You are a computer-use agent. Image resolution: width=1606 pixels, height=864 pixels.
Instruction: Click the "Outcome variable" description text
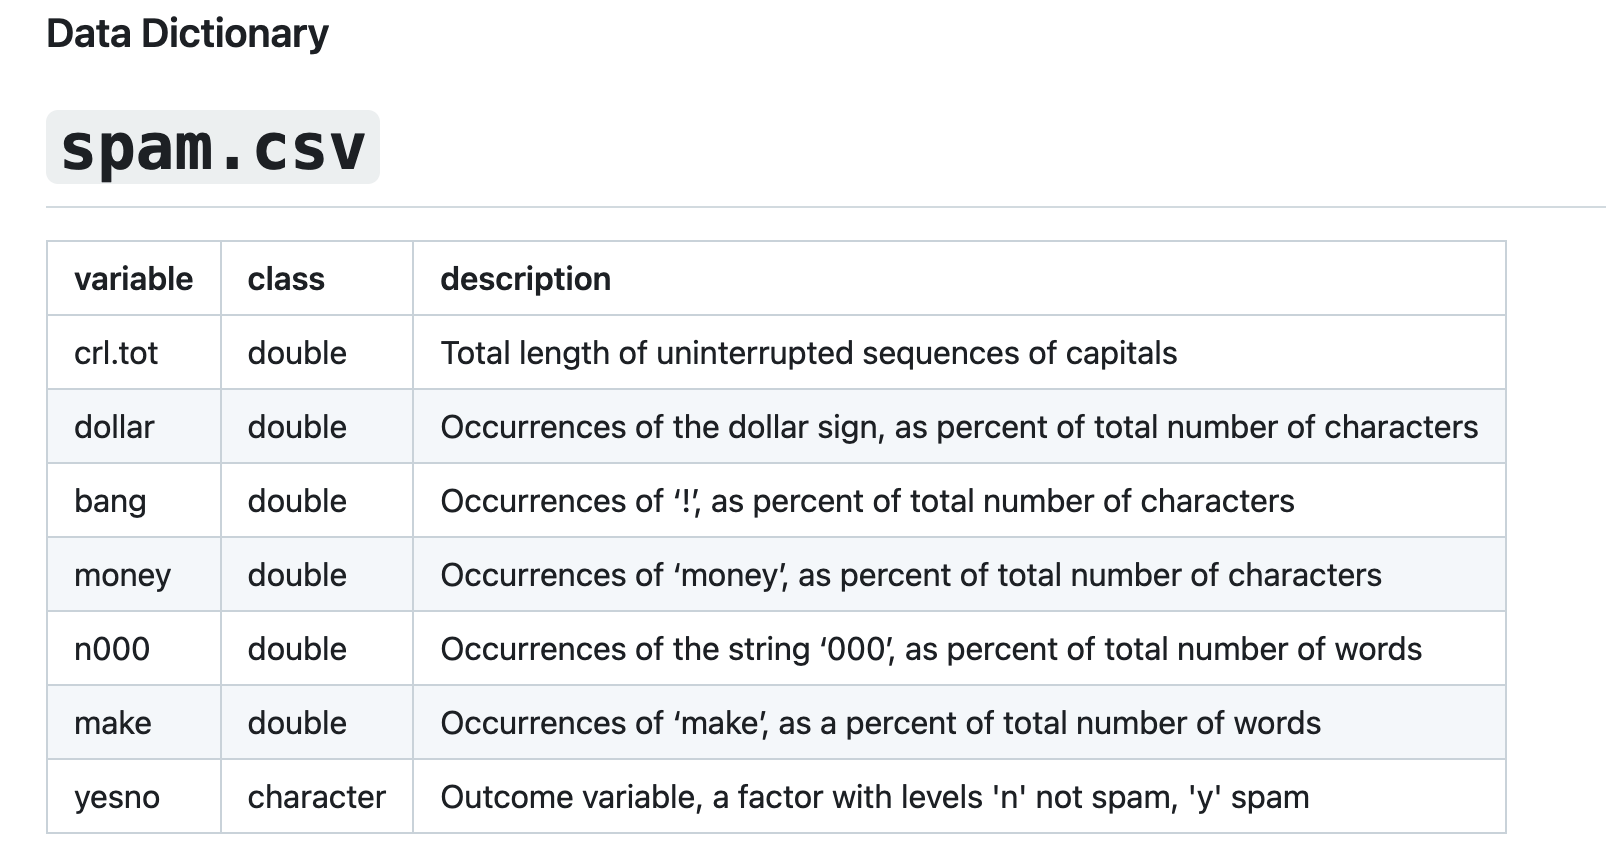tap(874, 797)
